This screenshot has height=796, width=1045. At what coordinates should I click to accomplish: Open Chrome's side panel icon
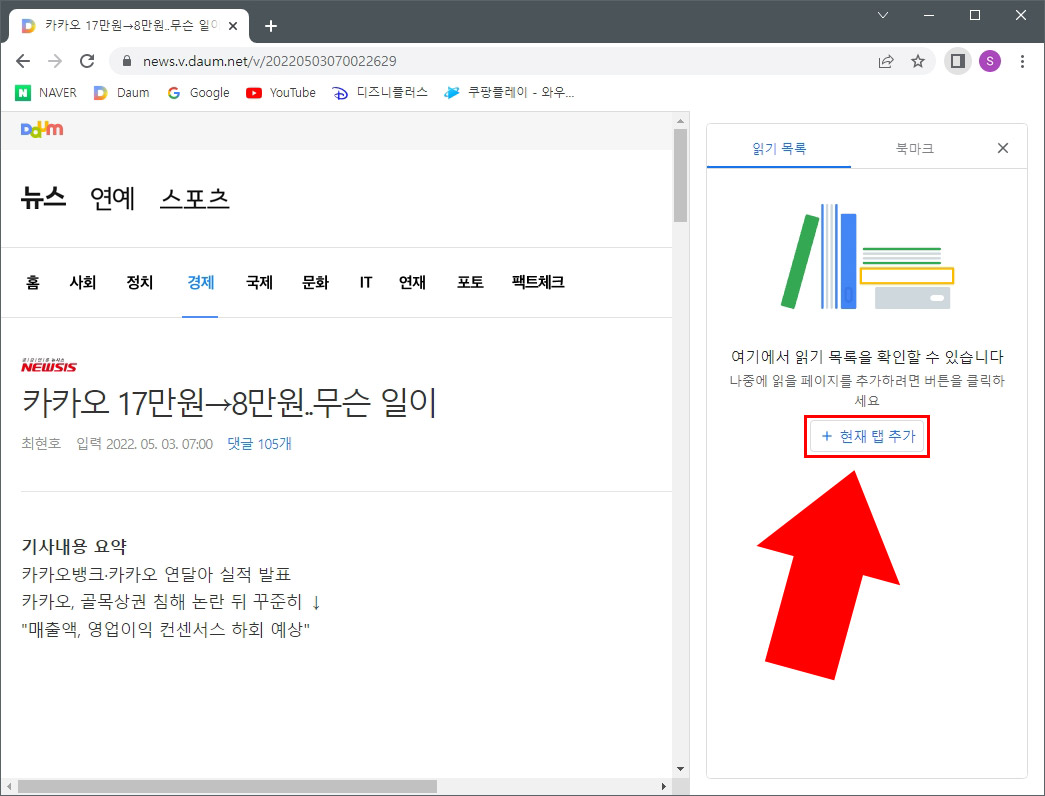click(957, 61)
